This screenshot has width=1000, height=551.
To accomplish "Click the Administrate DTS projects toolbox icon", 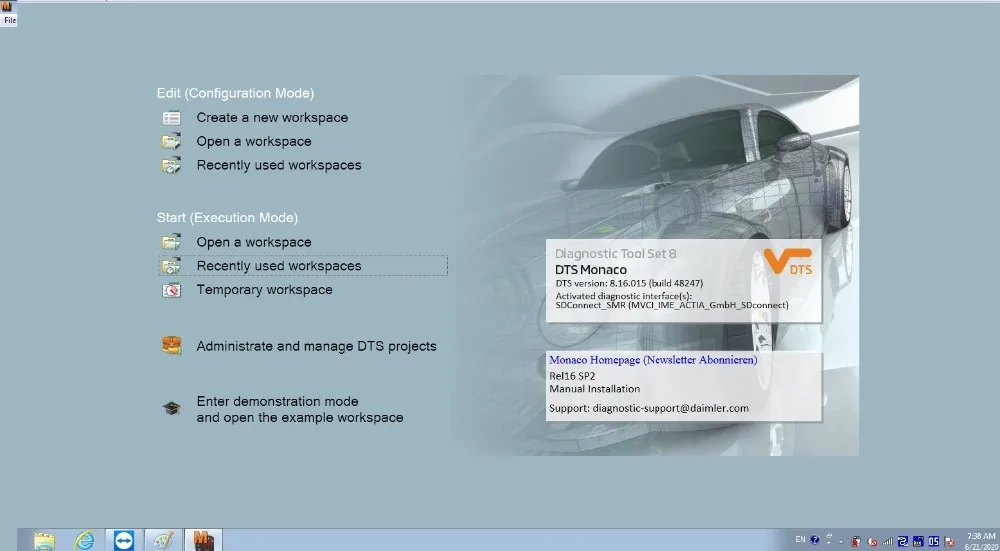I will coord(172,346).
